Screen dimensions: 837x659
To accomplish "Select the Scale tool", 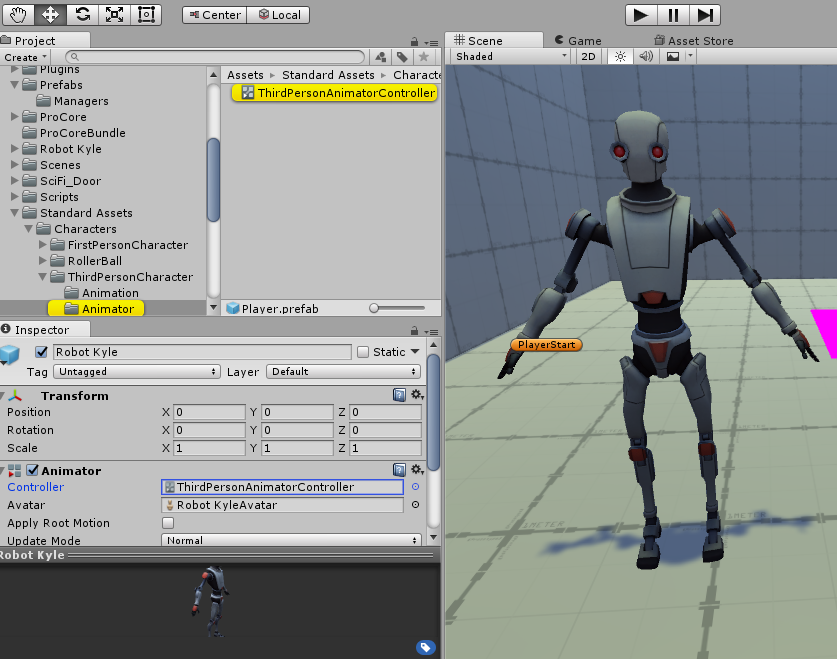I will [x=114, y=14].
